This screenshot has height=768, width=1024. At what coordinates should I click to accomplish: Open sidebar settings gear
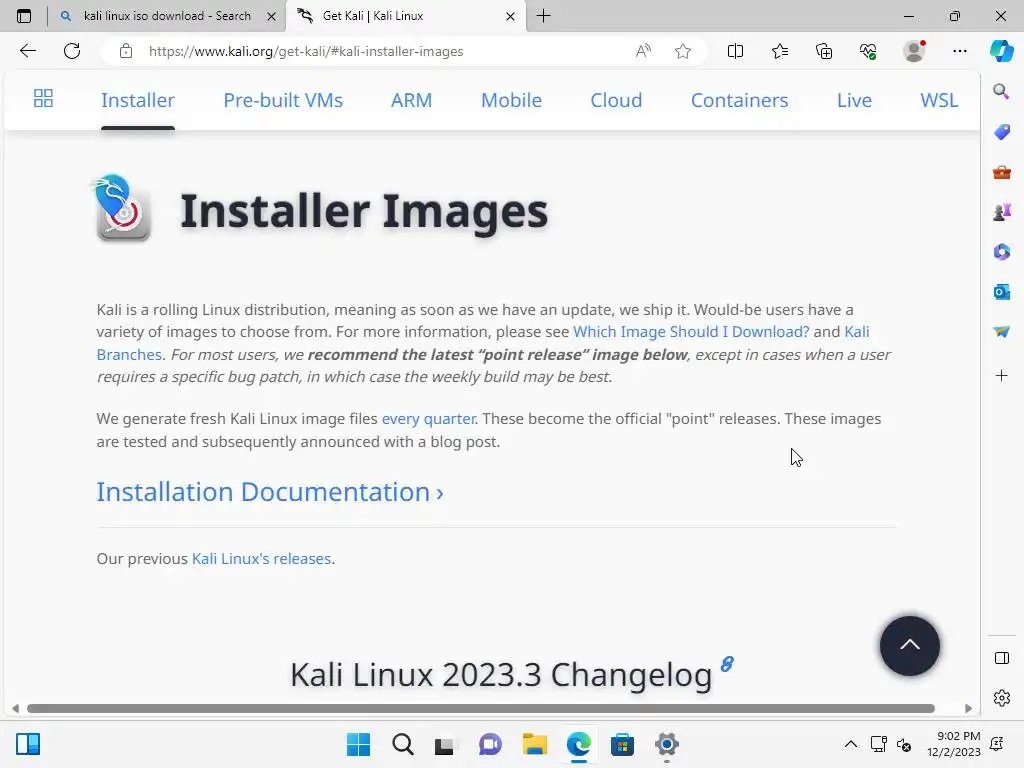1001,698
